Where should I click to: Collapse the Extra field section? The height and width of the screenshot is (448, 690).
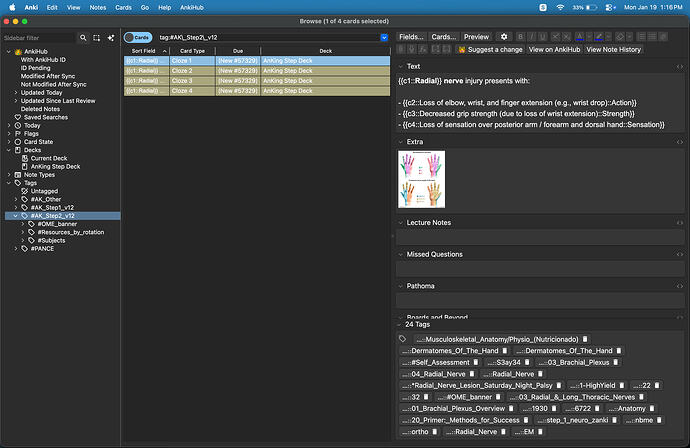pyautogui.click(x=400, y=143)
